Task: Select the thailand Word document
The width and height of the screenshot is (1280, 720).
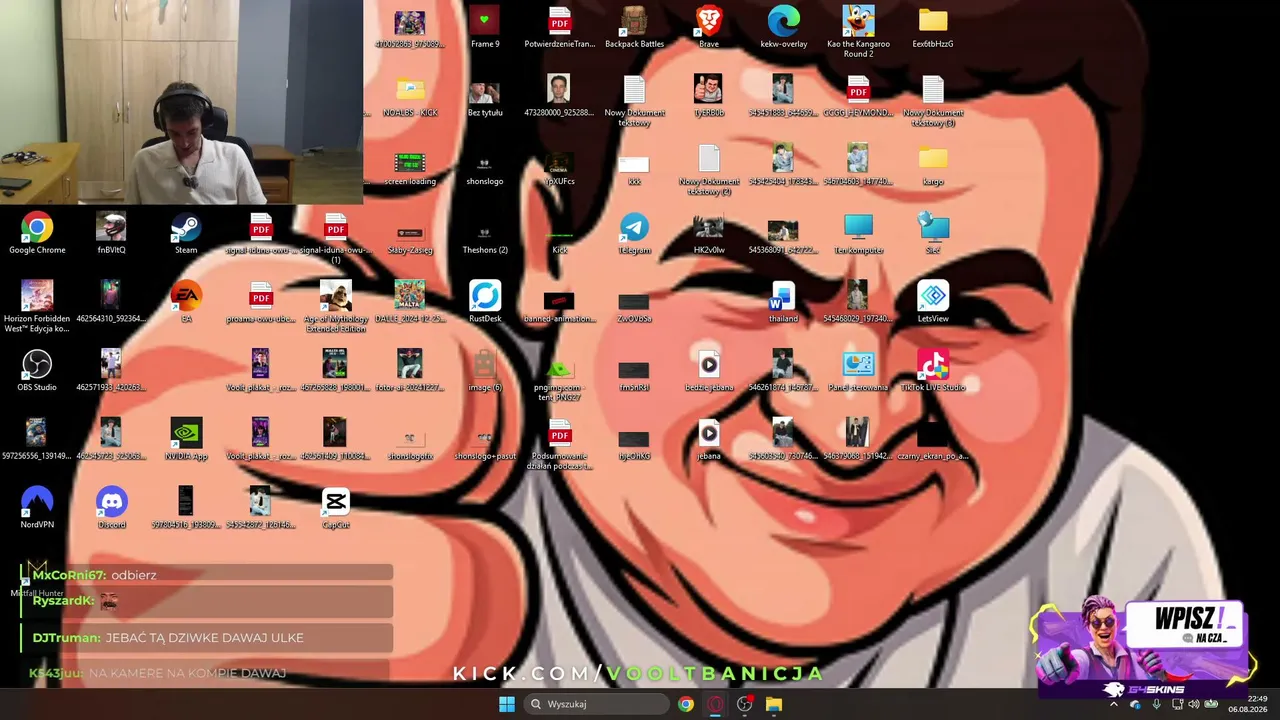Action: pyautogui.click(x=783, y=302)
